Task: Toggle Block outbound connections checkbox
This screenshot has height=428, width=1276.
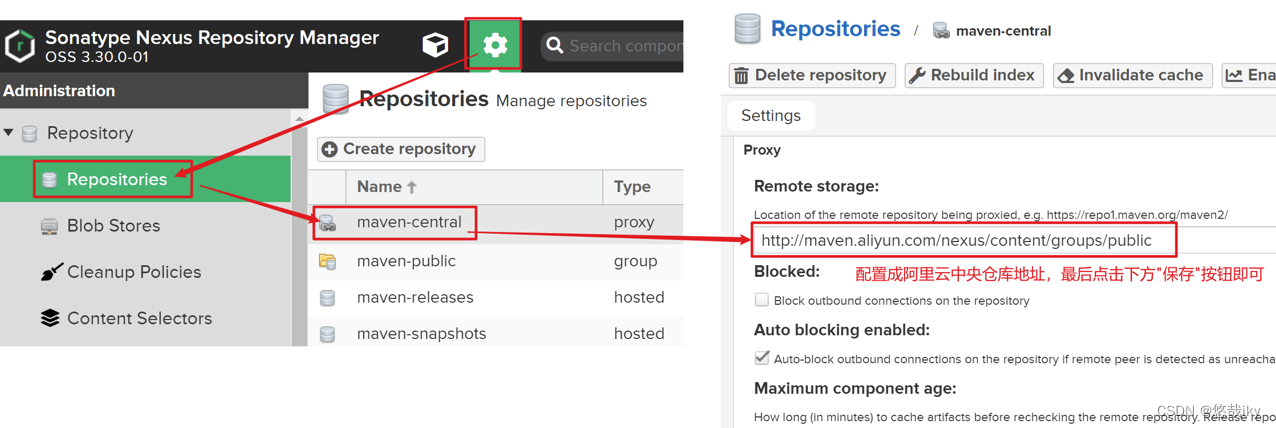Action: [x=762, y=300]
